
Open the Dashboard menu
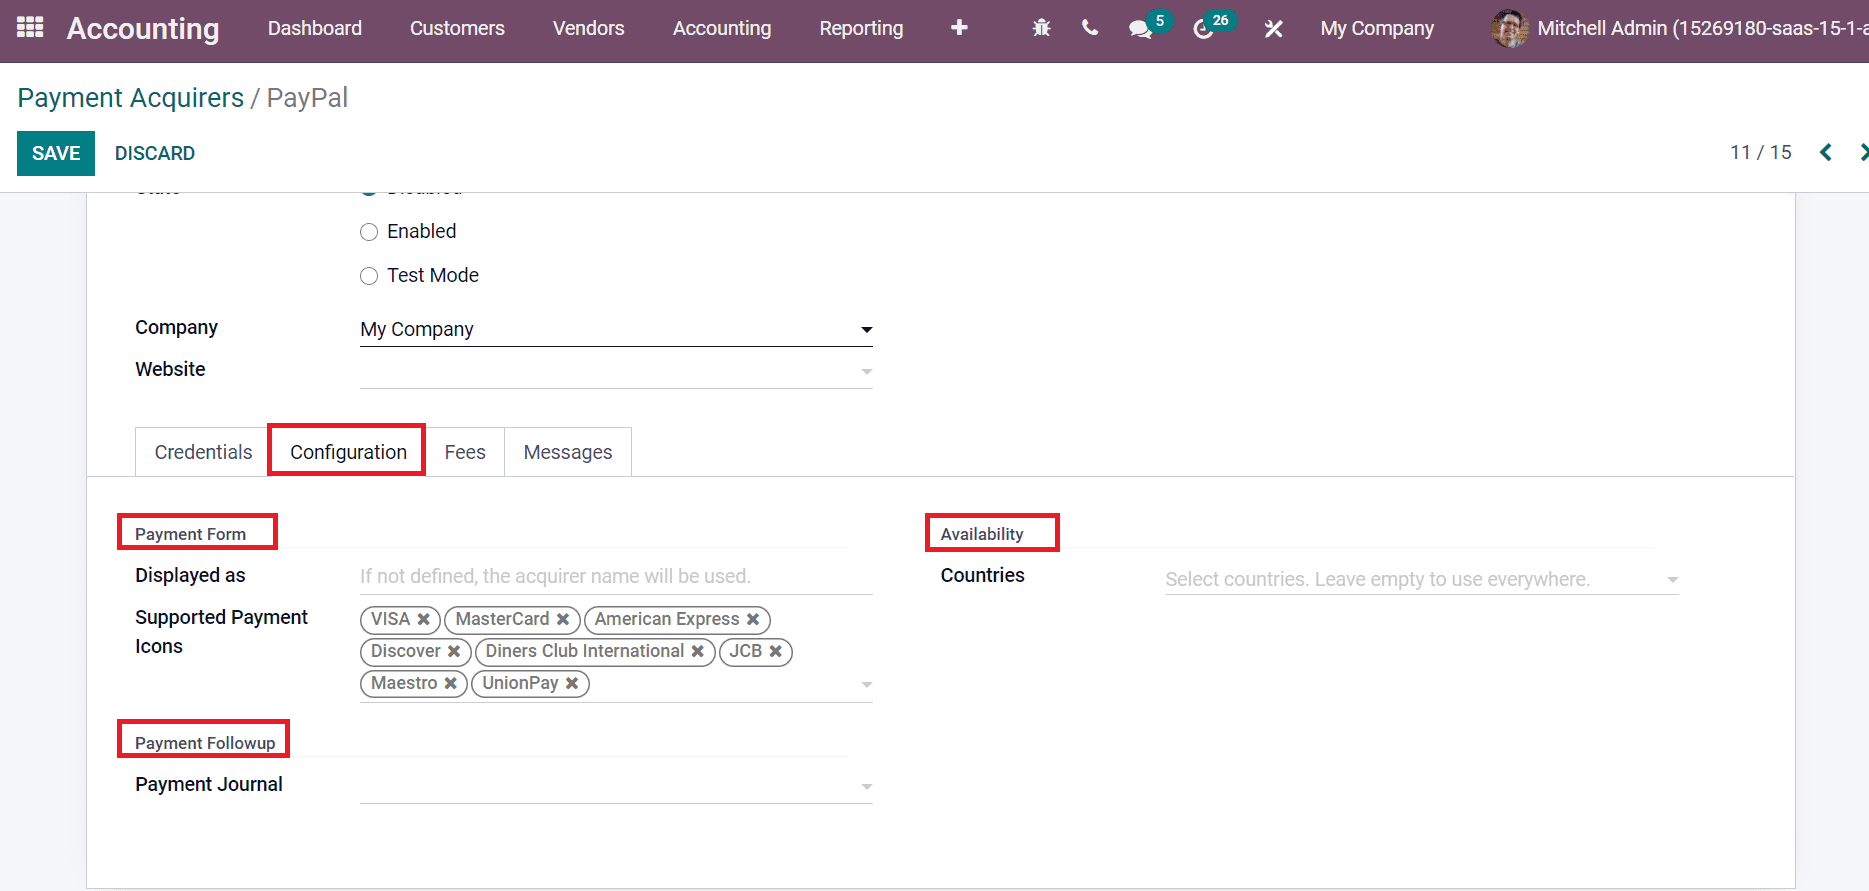pyautogui.click(x=315, y=28)
